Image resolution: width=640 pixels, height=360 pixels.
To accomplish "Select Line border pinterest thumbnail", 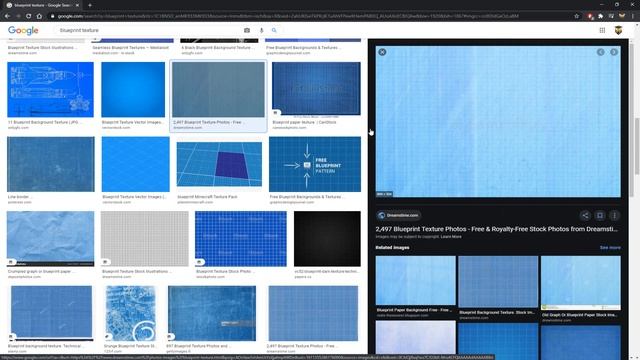I will coord(51,164).
